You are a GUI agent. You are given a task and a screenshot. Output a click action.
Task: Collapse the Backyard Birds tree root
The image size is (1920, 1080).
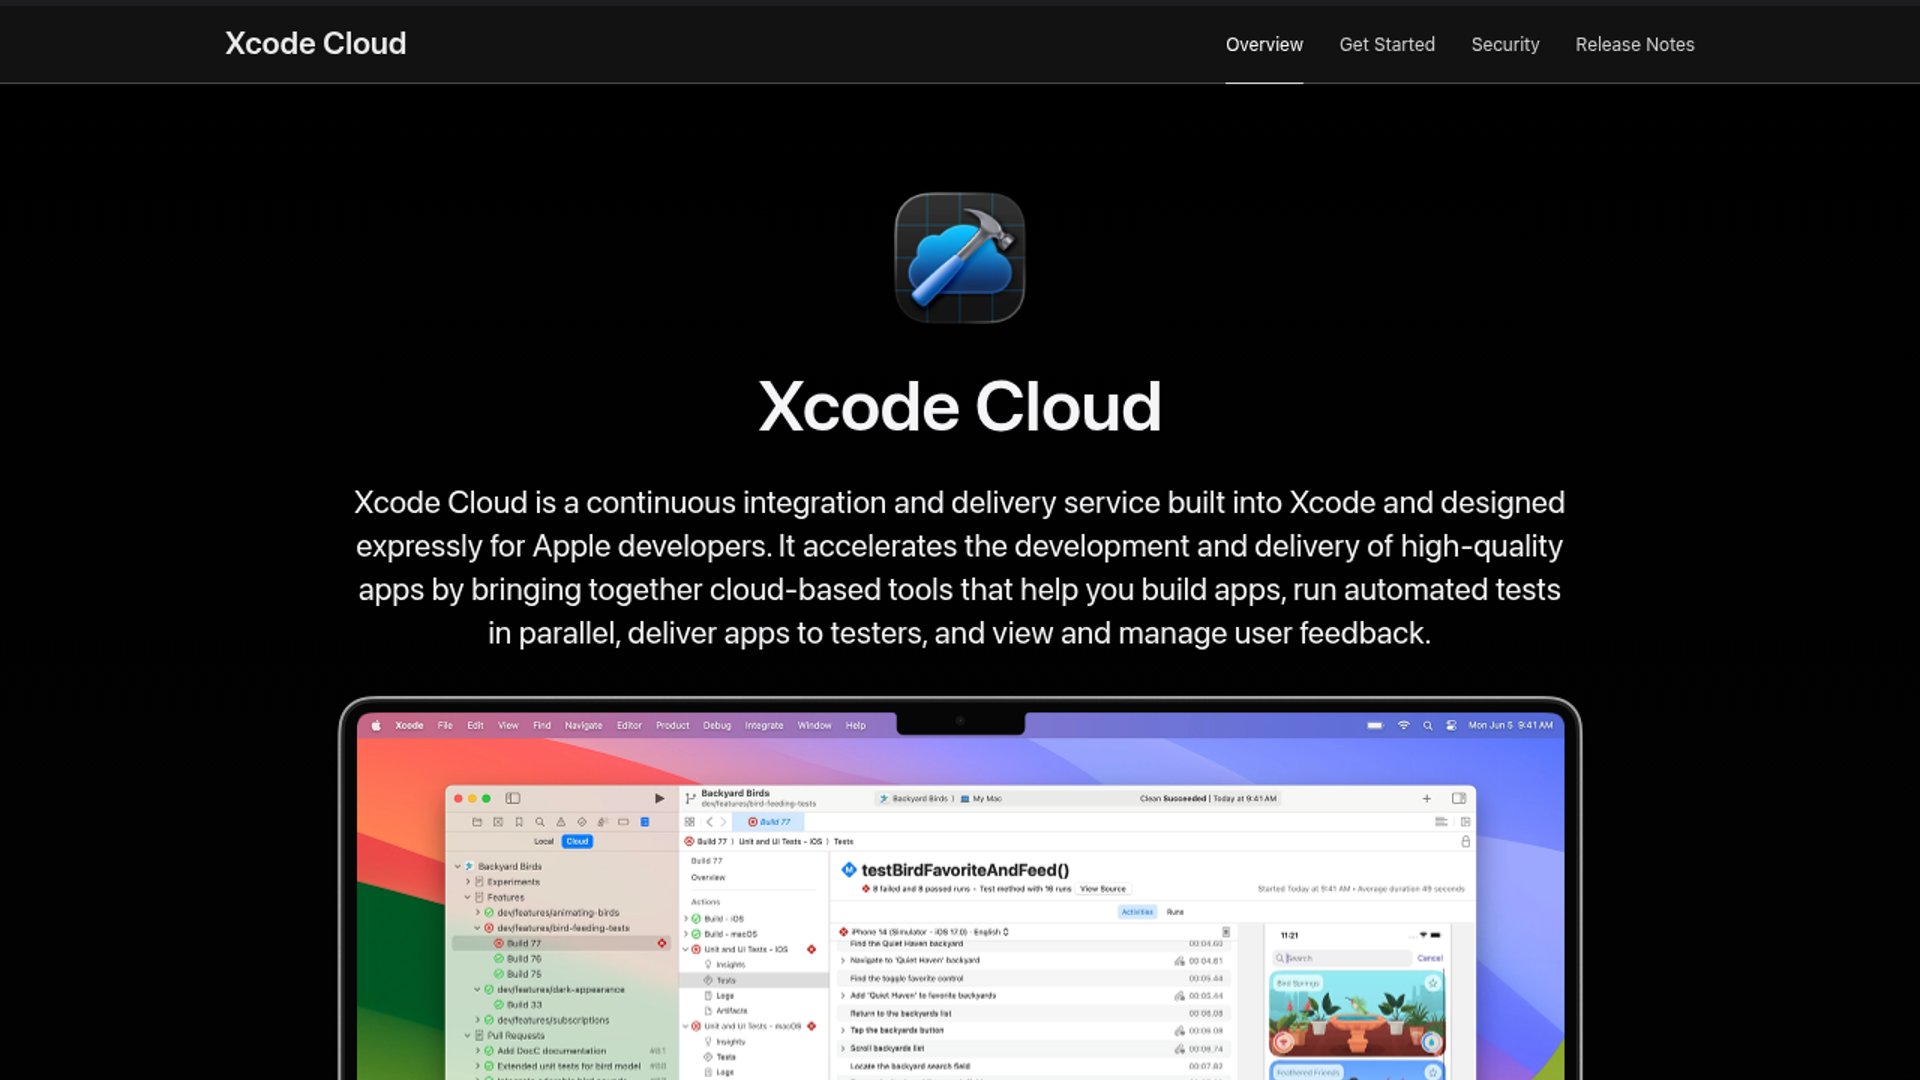click(x=458, y=867)
